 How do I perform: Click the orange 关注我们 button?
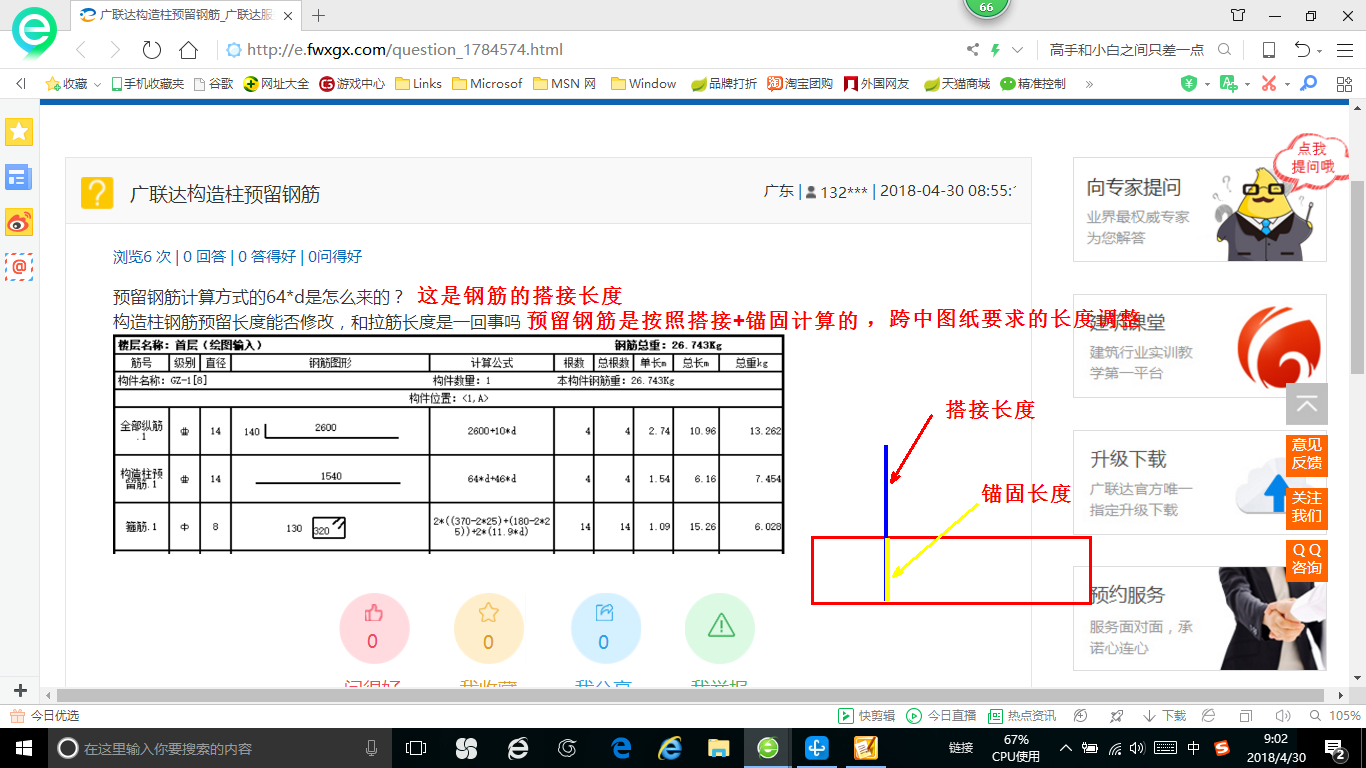[x=1307, y=508]
